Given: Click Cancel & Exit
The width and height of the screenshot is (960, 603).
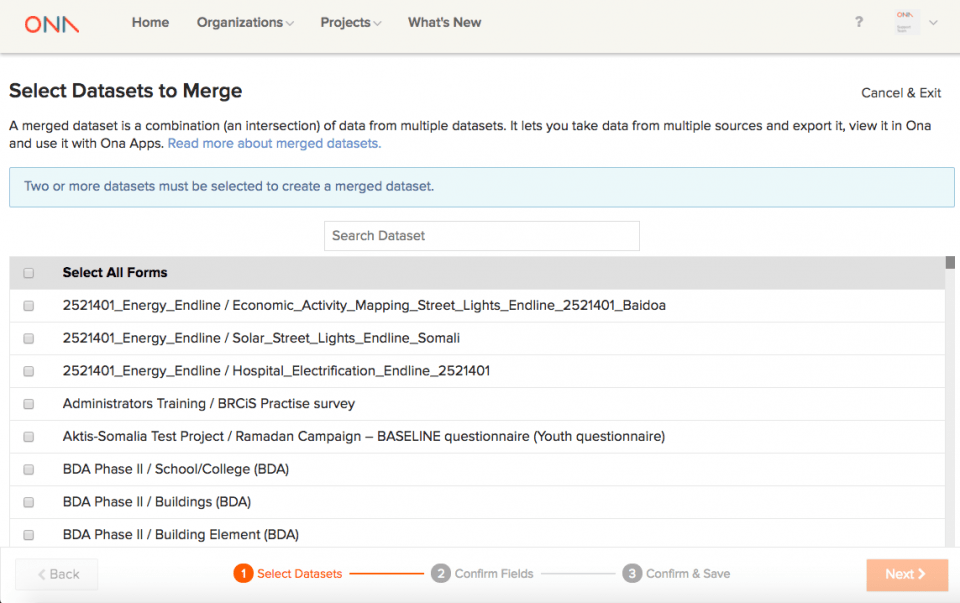Looking at the screenshot, I should (900, 93).
